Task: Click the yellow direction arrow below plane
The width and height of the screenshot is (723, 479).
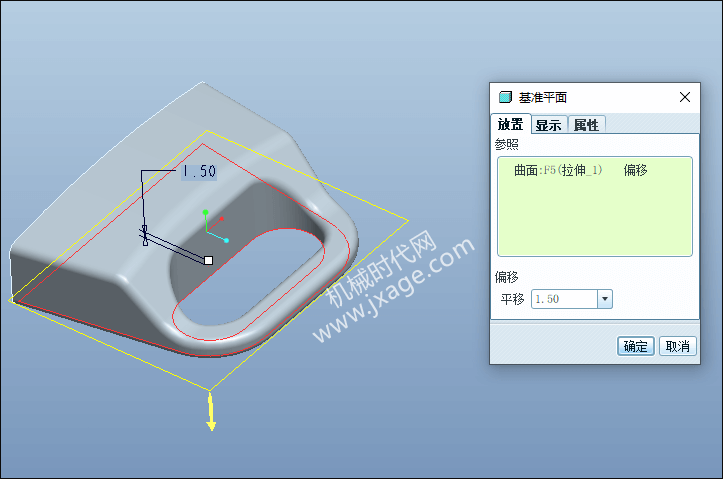Action: click(211, 411)
